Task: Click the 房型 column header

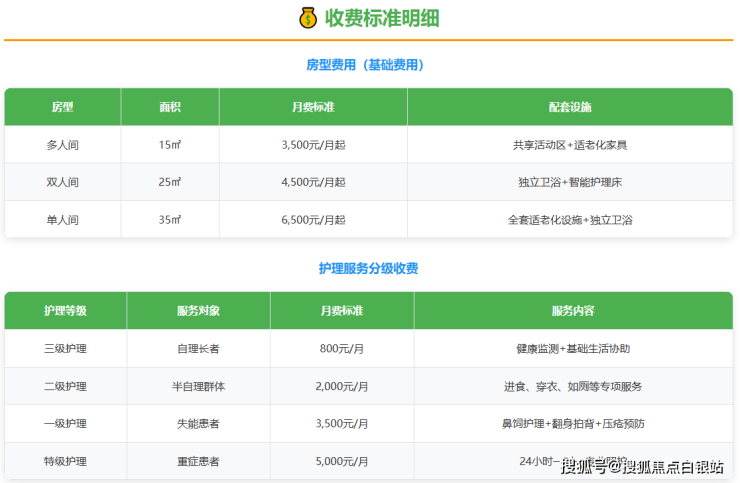Action: (62, 107)
